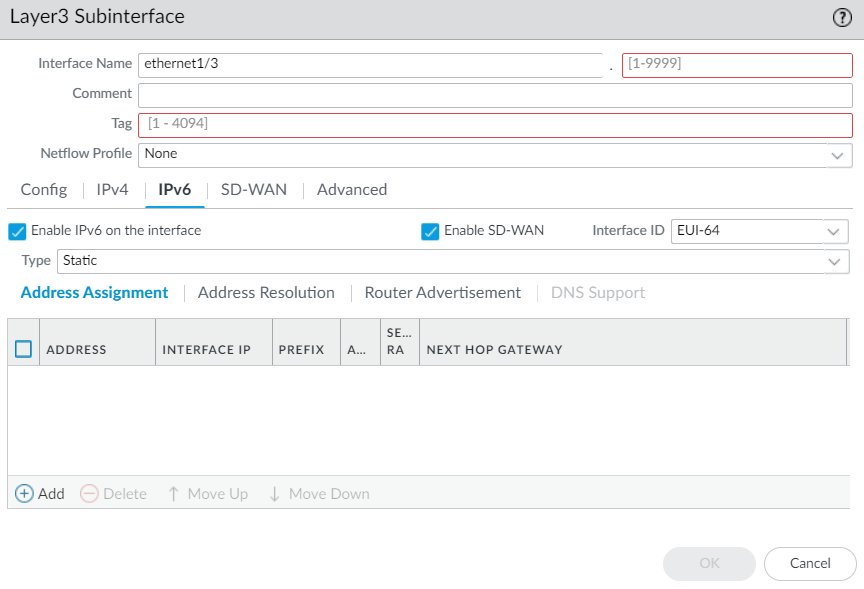
Task: Open the Type Static dropdown
Action: [x=836, y=261]
